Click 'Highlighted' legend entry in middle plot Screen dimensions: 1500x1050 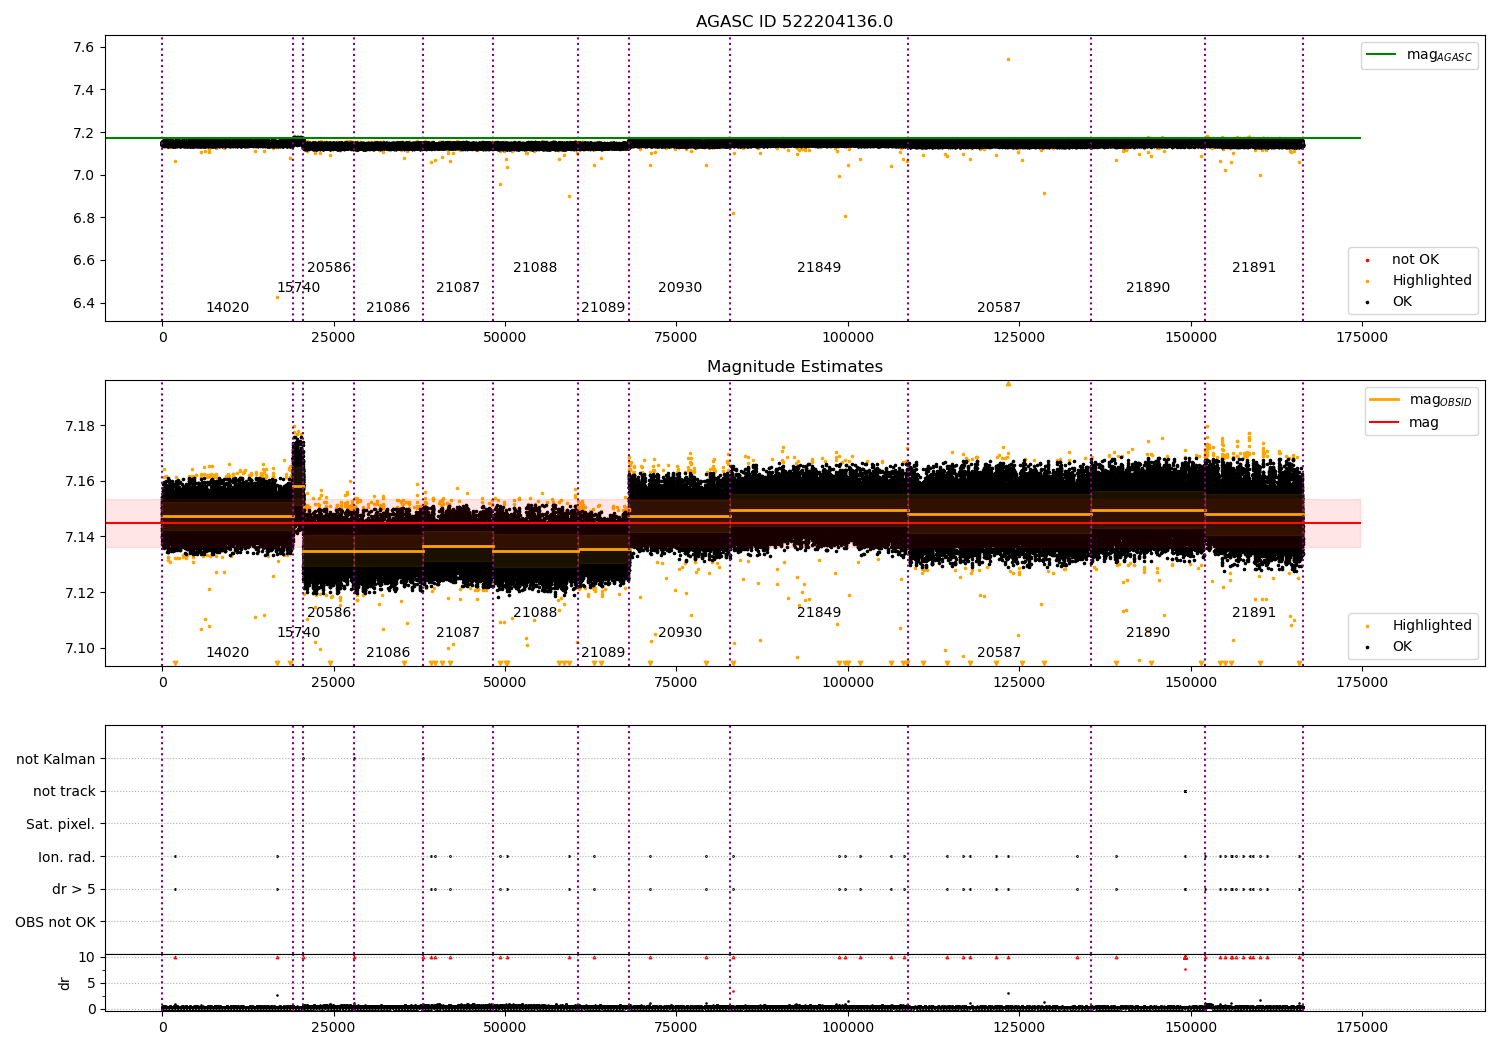tap(1420, 626)
